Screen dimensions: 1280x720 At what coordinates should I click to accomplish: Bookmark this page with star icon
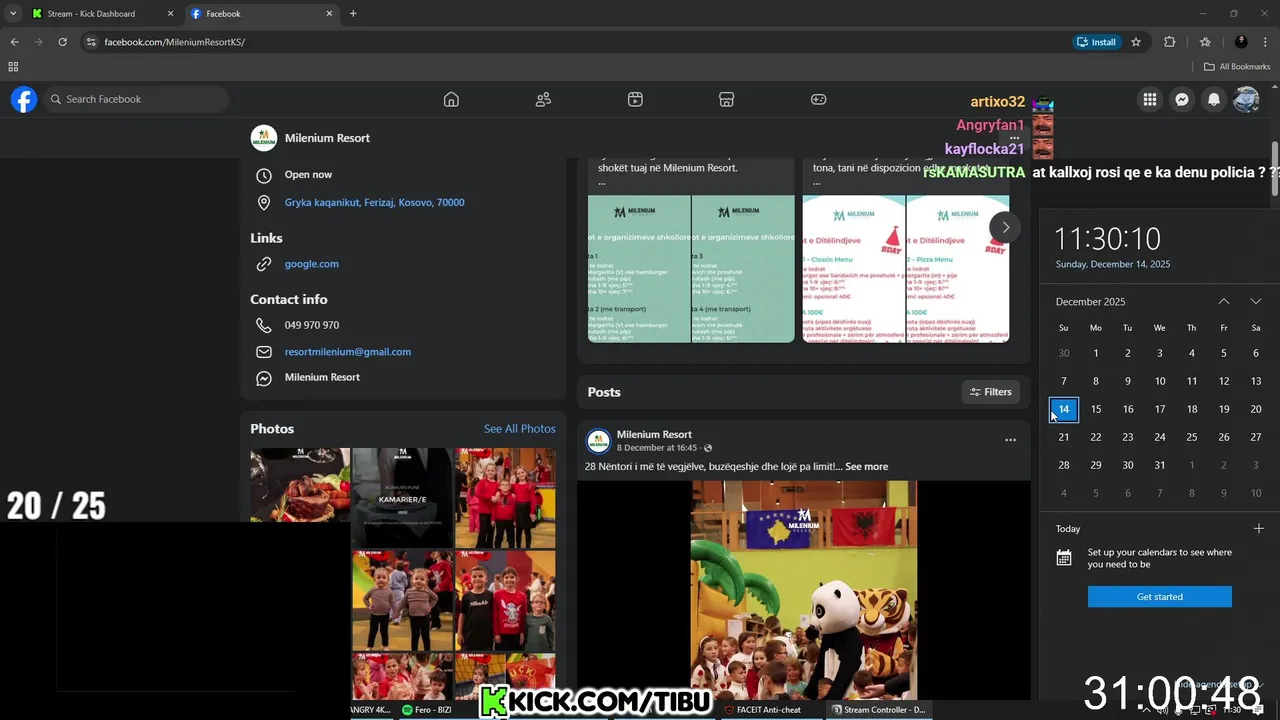[1136, 42]
